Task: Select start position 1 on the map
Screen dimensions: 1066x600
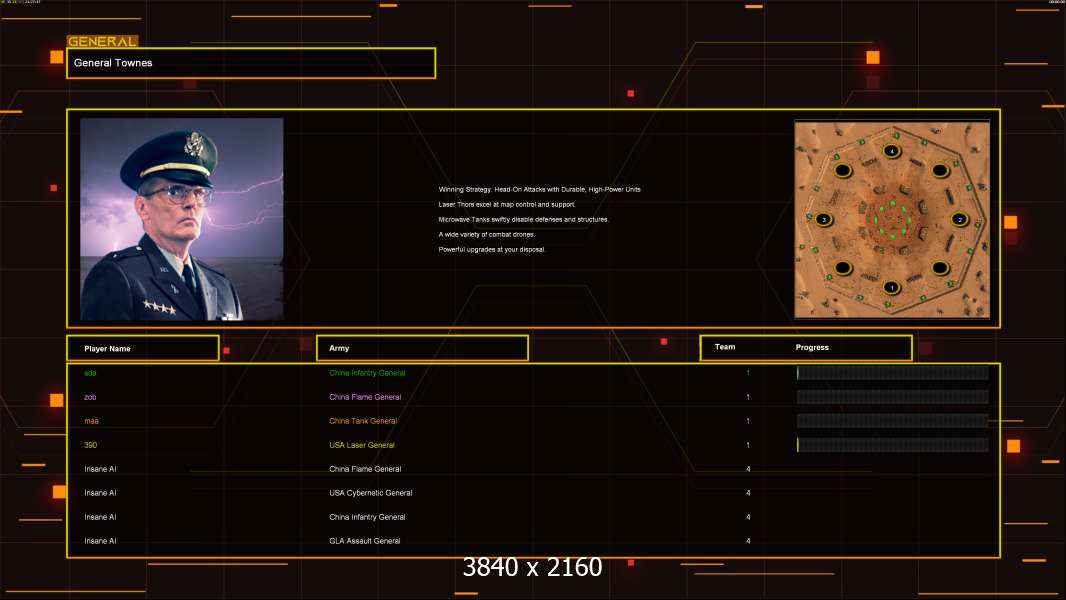Action: coord(892,287)
